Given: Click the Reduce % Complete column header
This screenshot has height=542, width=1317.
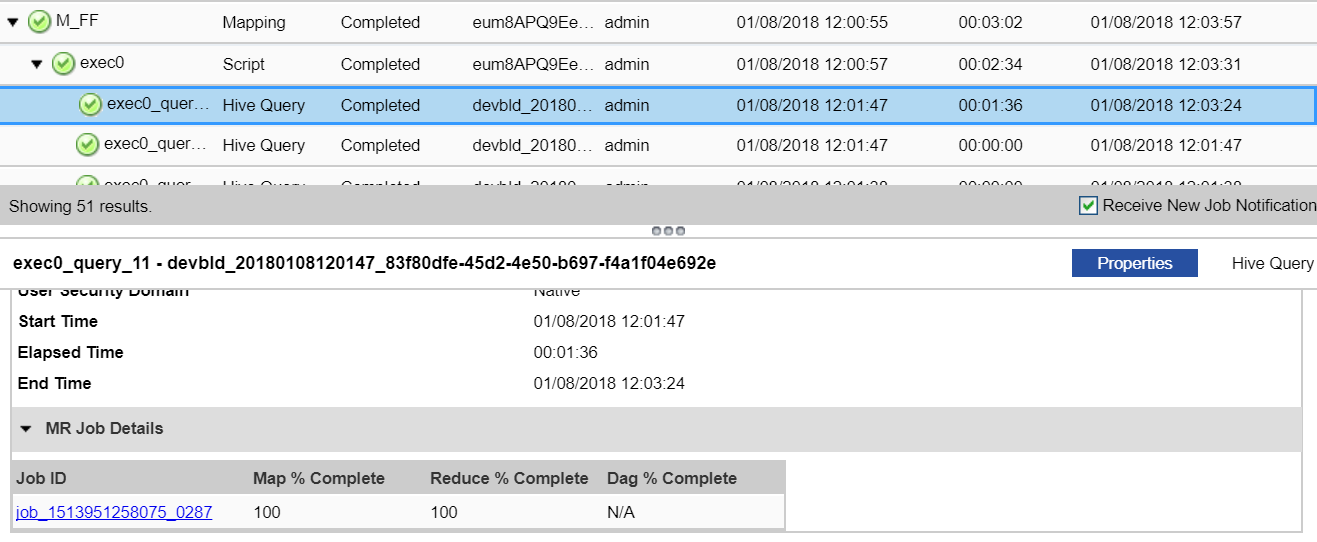Looking at the screenshot, I should tap(509, 478).
